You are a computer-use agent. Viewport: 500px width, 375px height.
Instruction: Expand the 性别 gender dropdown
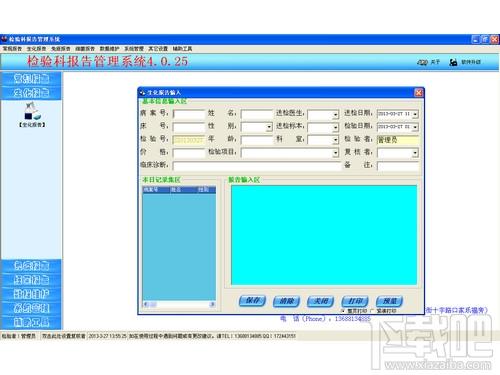pyautogui.click(x=269, y=127)
